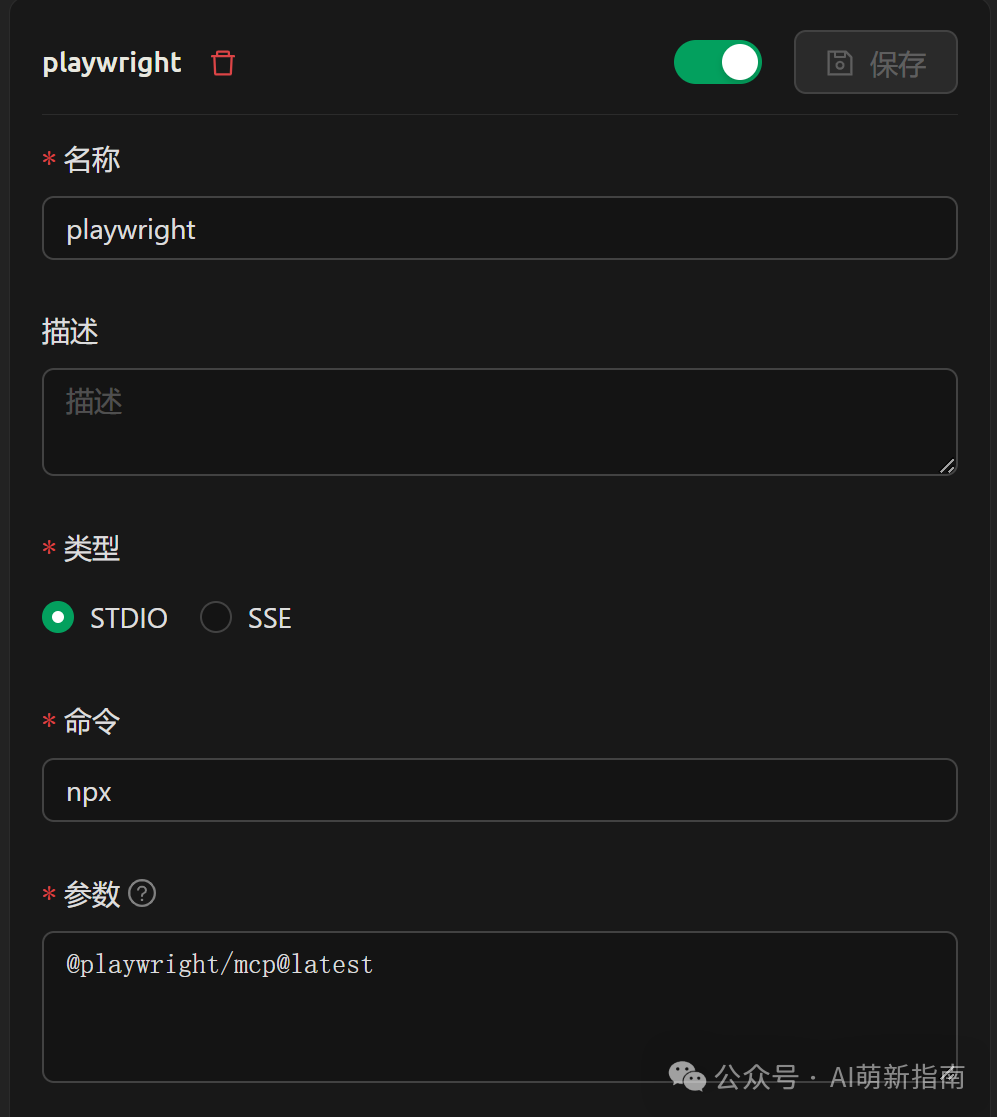
Task: Click the 公众号 AI萌新指南 watermark text
Action: (839, 1077)
